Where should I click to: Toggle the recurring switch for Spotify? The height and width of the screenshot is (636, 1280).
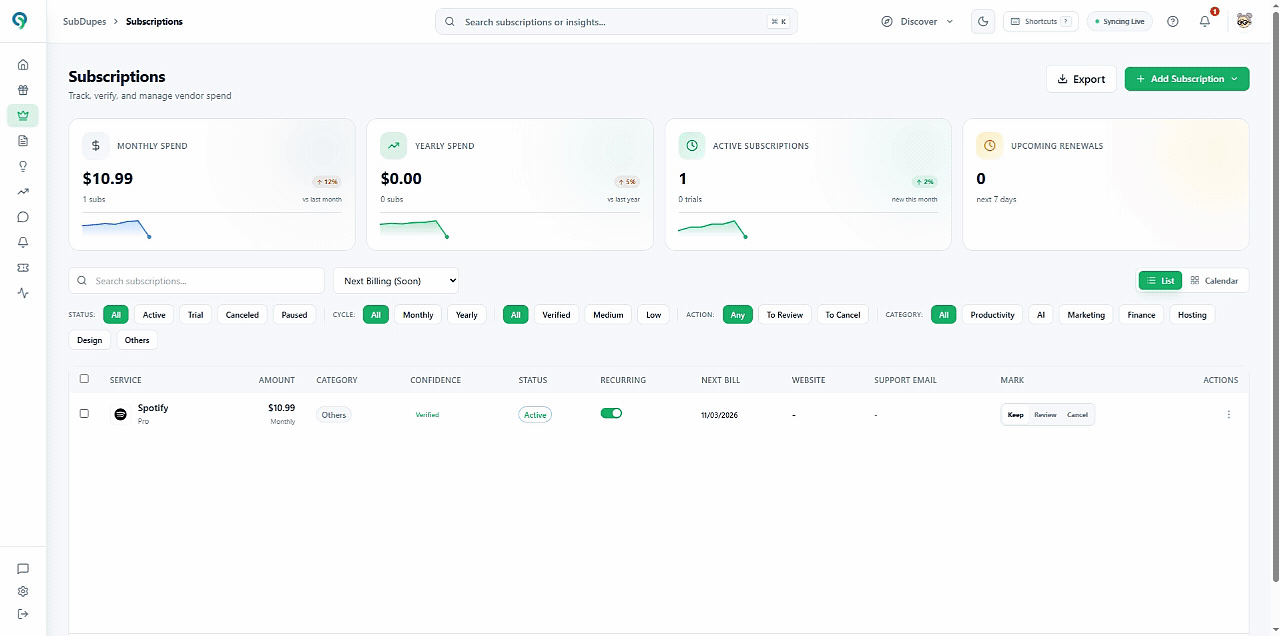point(611,412)
